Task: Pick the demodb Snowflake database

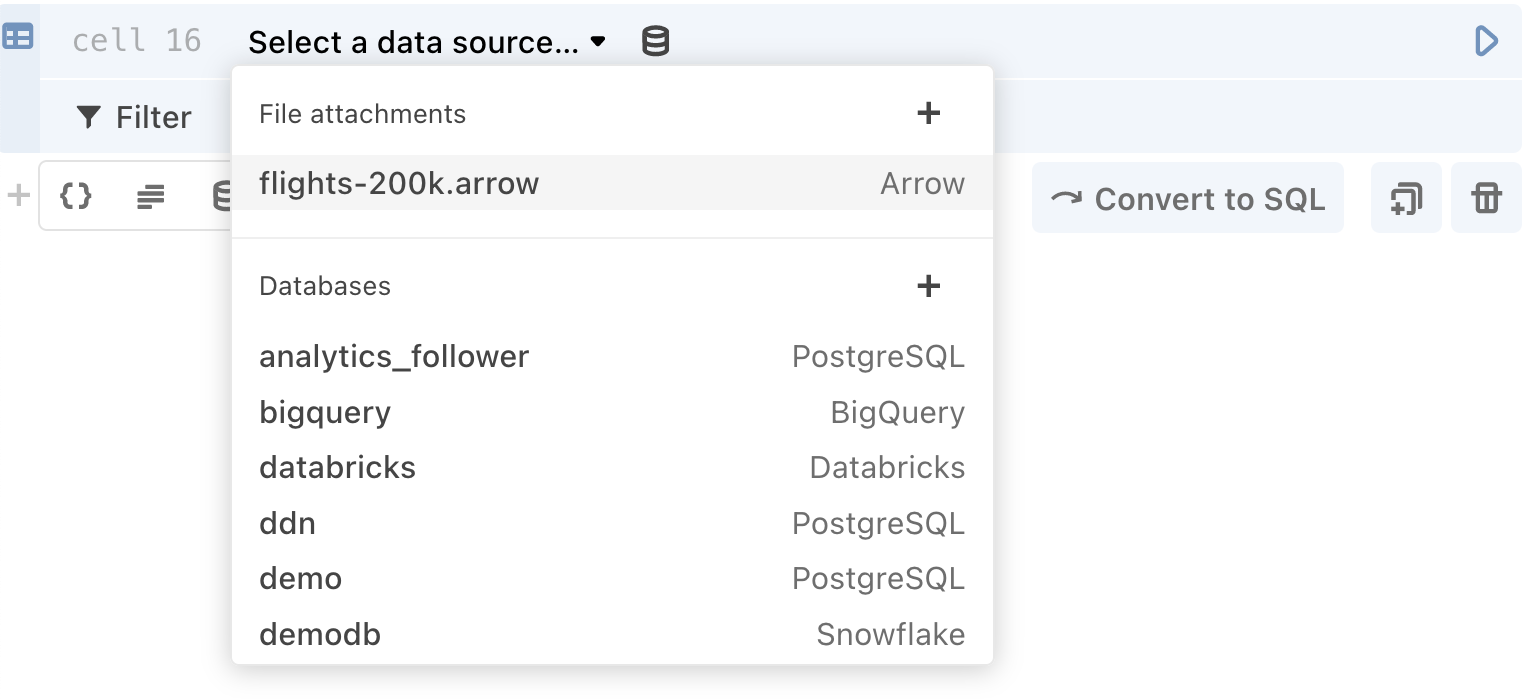Action: click(x=320, y=634)
